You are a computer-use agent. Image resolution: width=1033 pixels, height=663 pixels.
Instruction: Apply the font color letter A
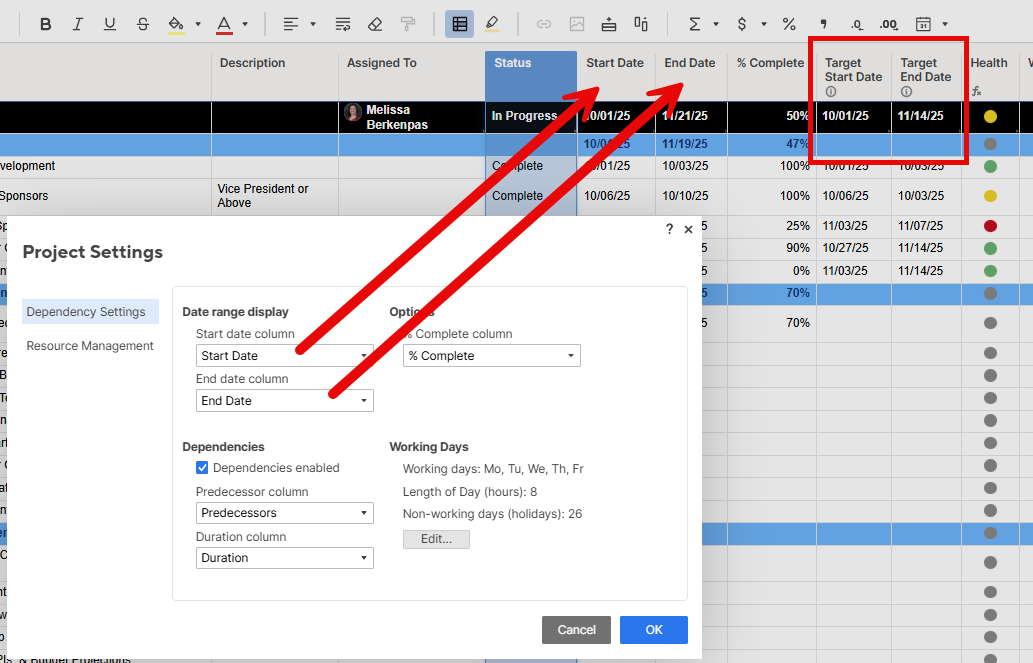click(224, 24)
